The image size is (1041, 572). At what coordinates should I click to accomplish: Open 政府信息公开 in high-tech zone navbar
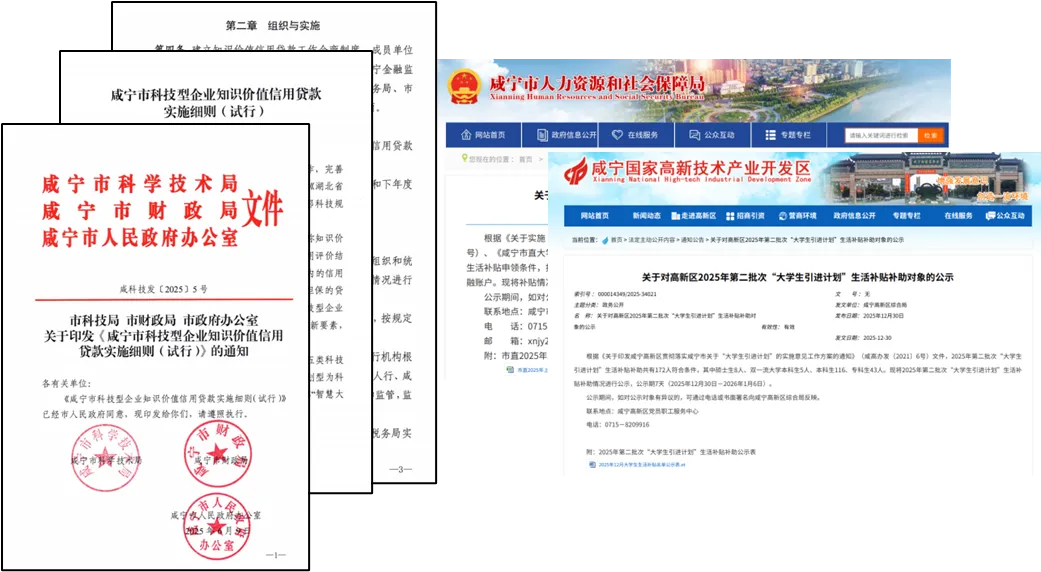tap(854, 216)
